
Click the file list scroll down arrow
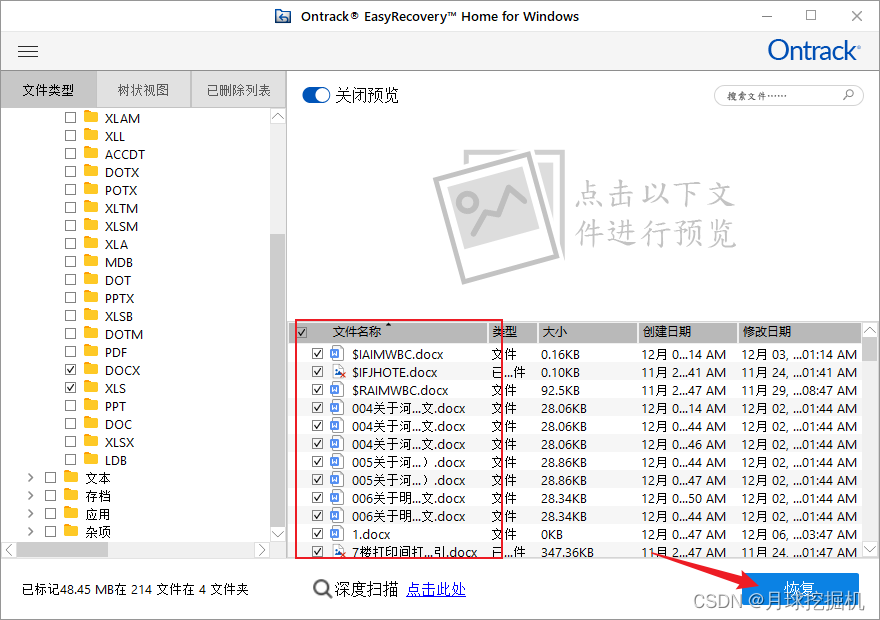[869, 549]
